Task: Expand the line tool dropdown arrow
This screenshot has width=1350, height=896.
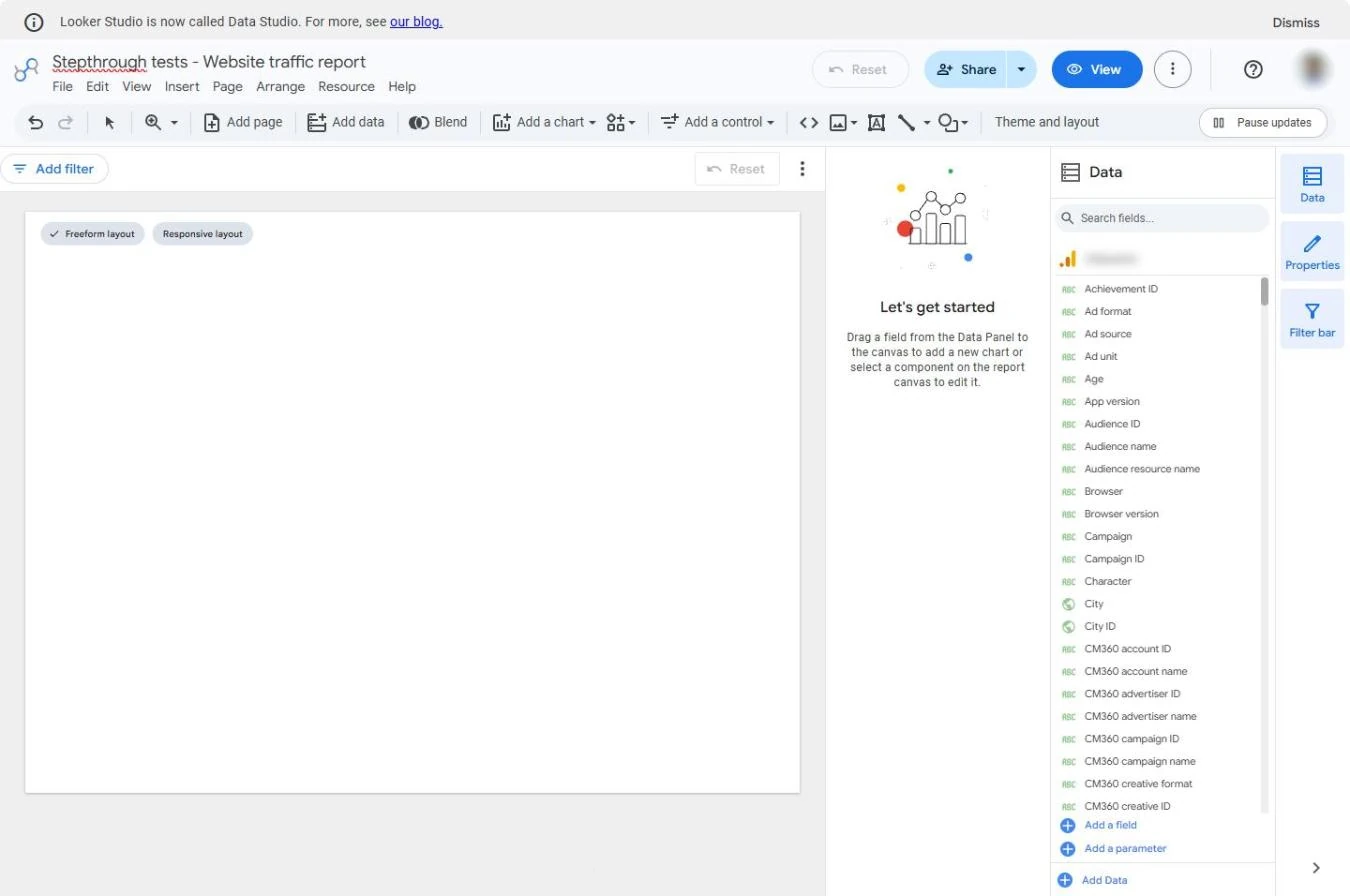Action: (927, 123)
